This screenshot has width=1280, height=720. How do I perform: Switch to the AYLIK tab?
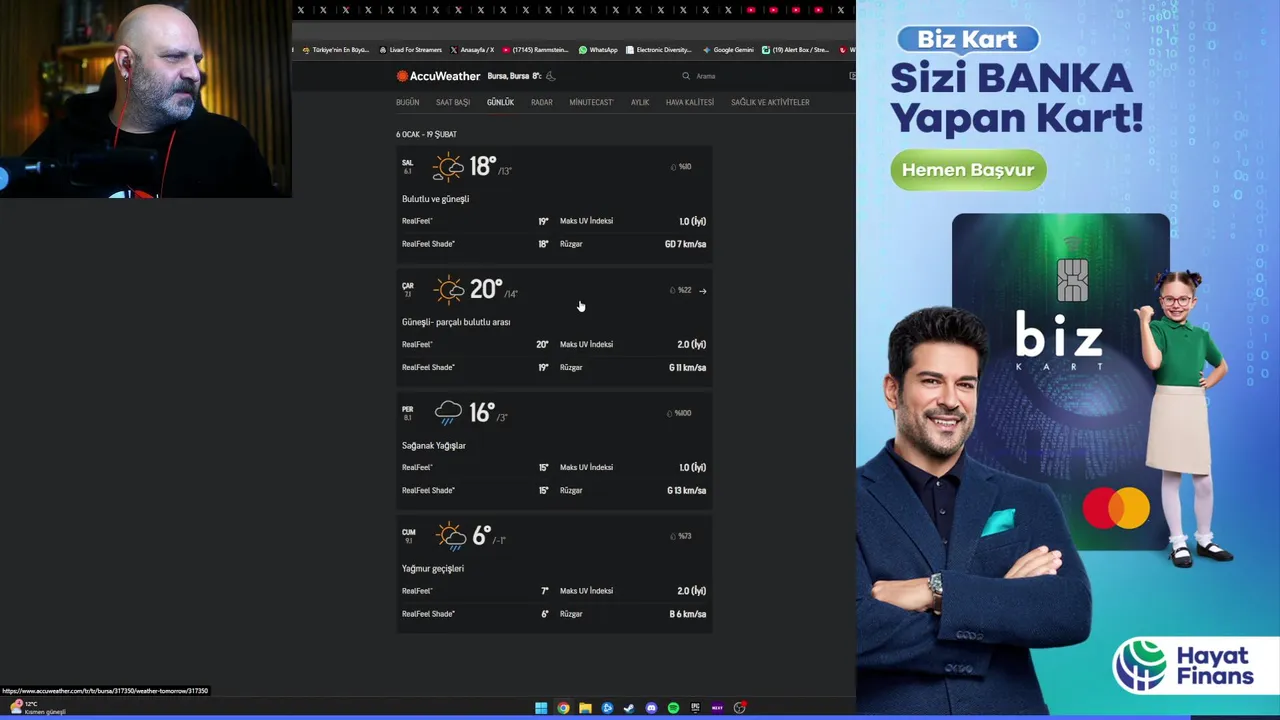(640, 102)
